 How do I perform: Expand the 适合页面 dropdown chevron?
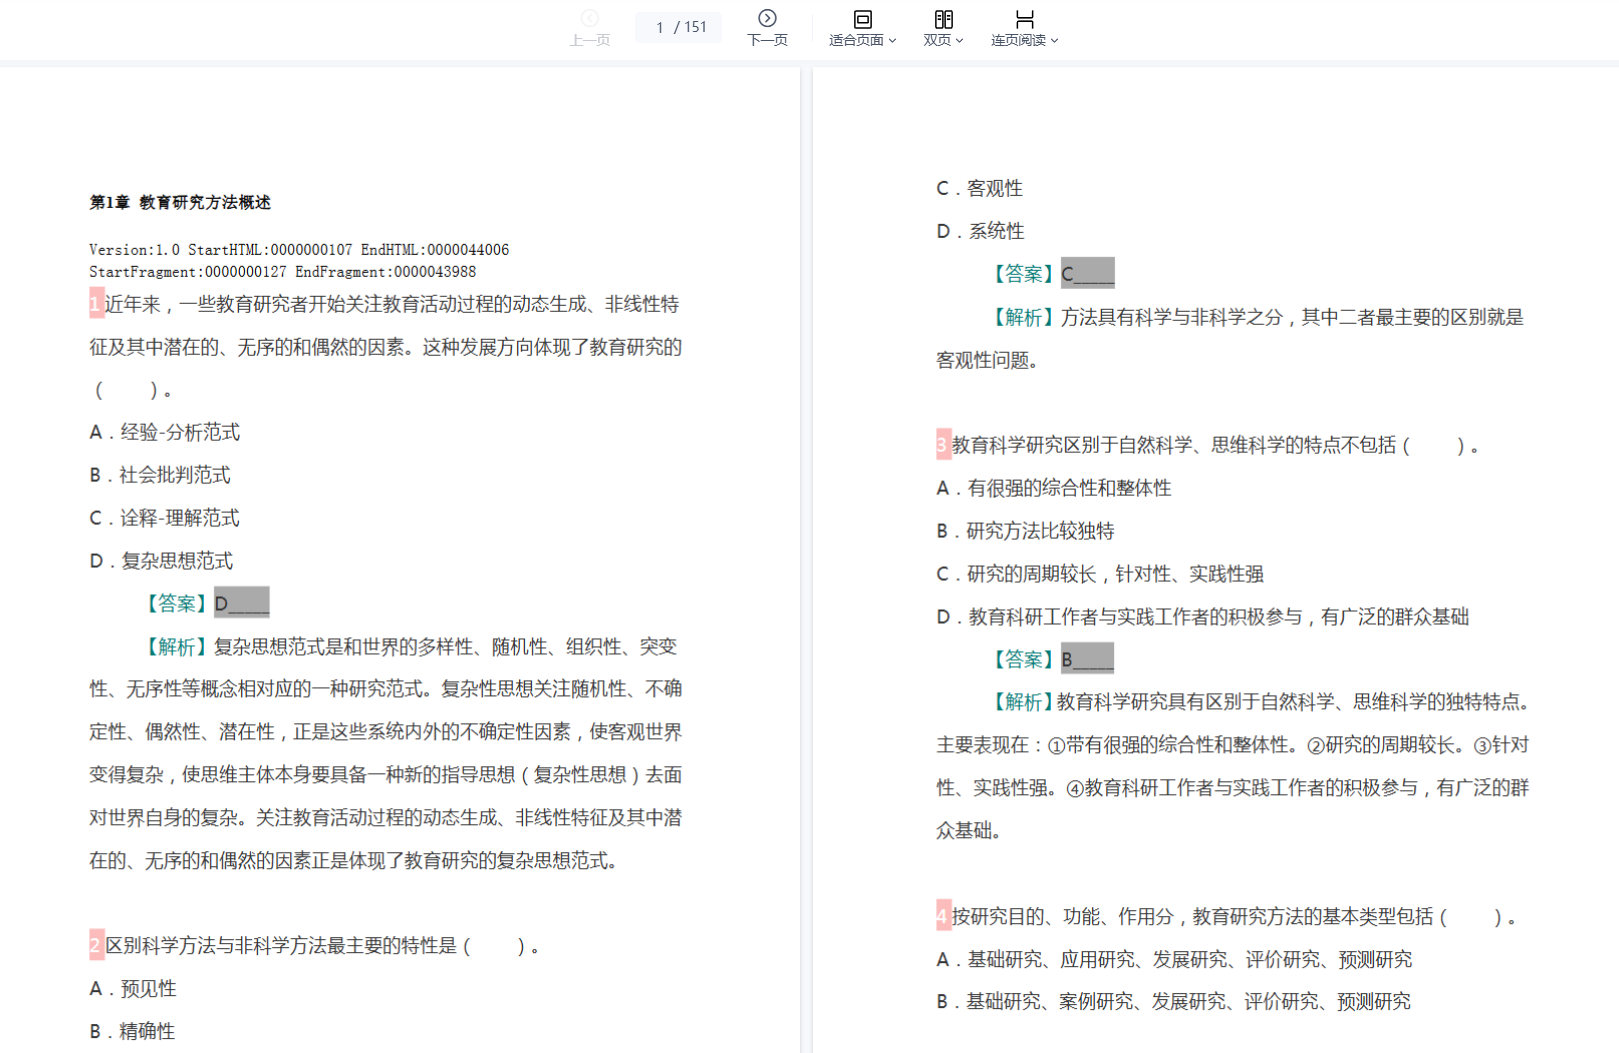[892, 41]
